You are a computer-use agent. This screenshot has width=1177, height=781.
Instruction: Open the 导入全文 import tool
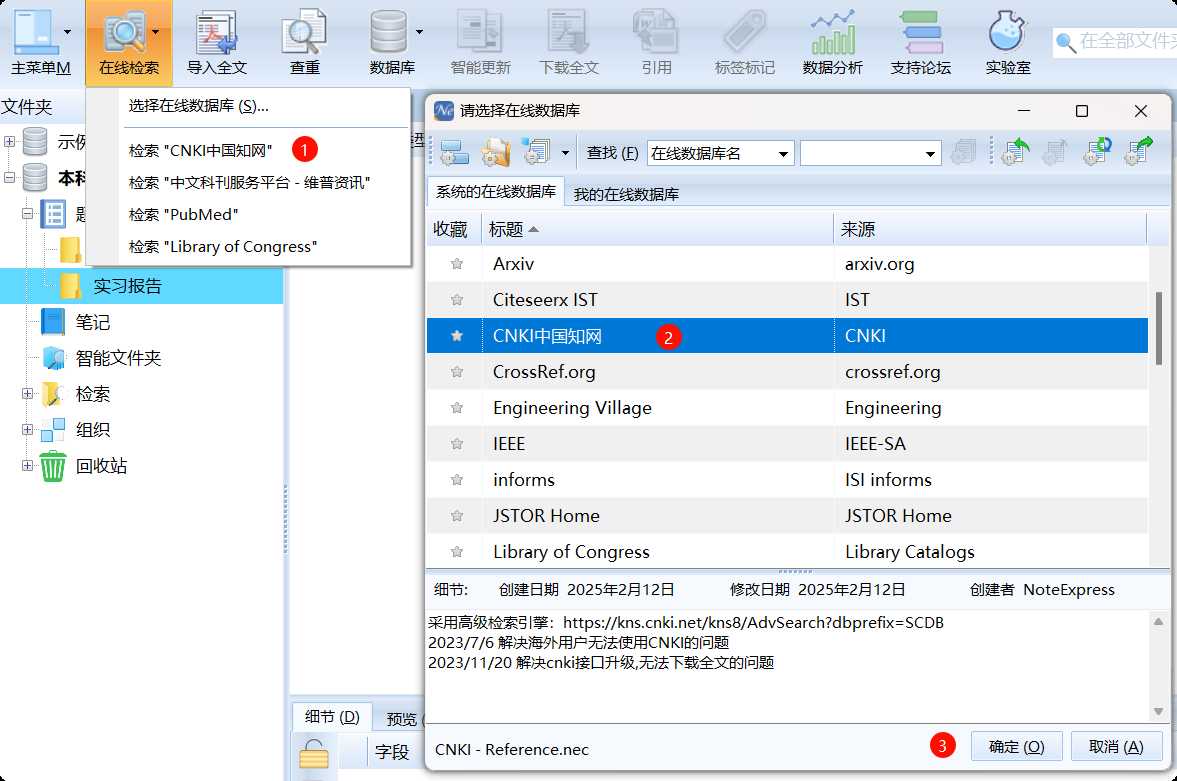216,43
